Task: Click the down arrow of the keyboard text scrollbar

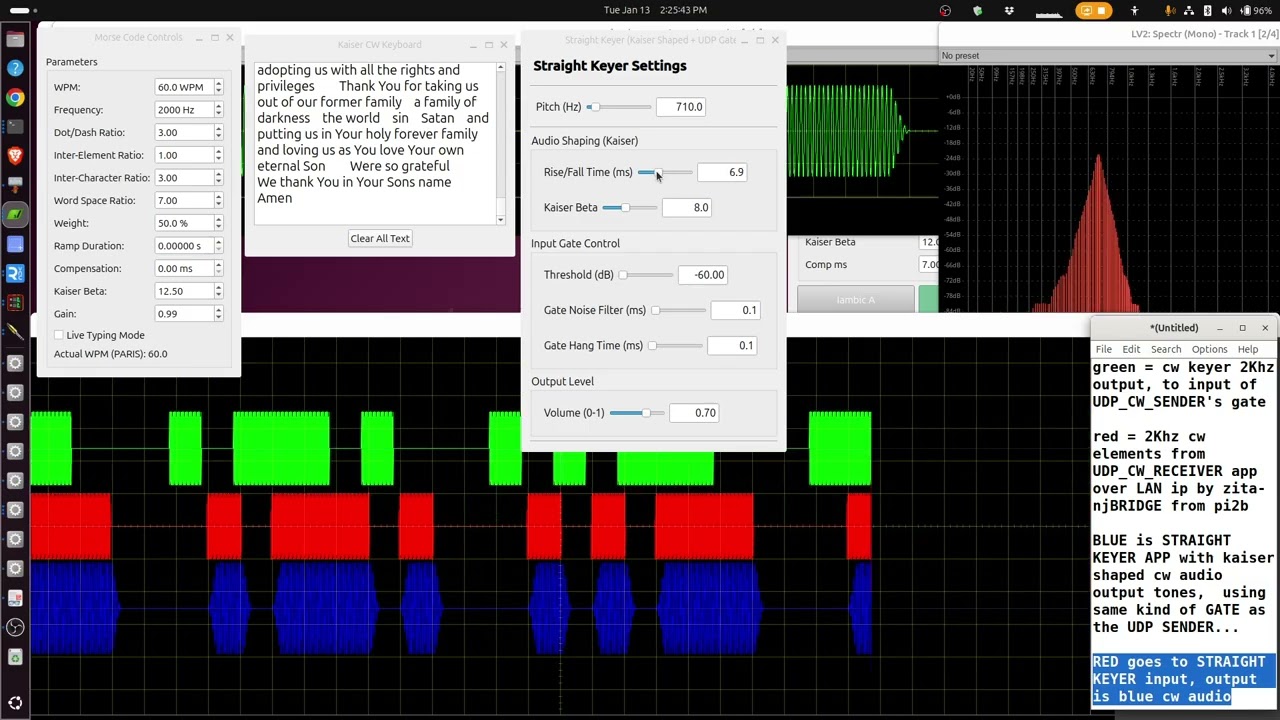Action: point(501,219)
